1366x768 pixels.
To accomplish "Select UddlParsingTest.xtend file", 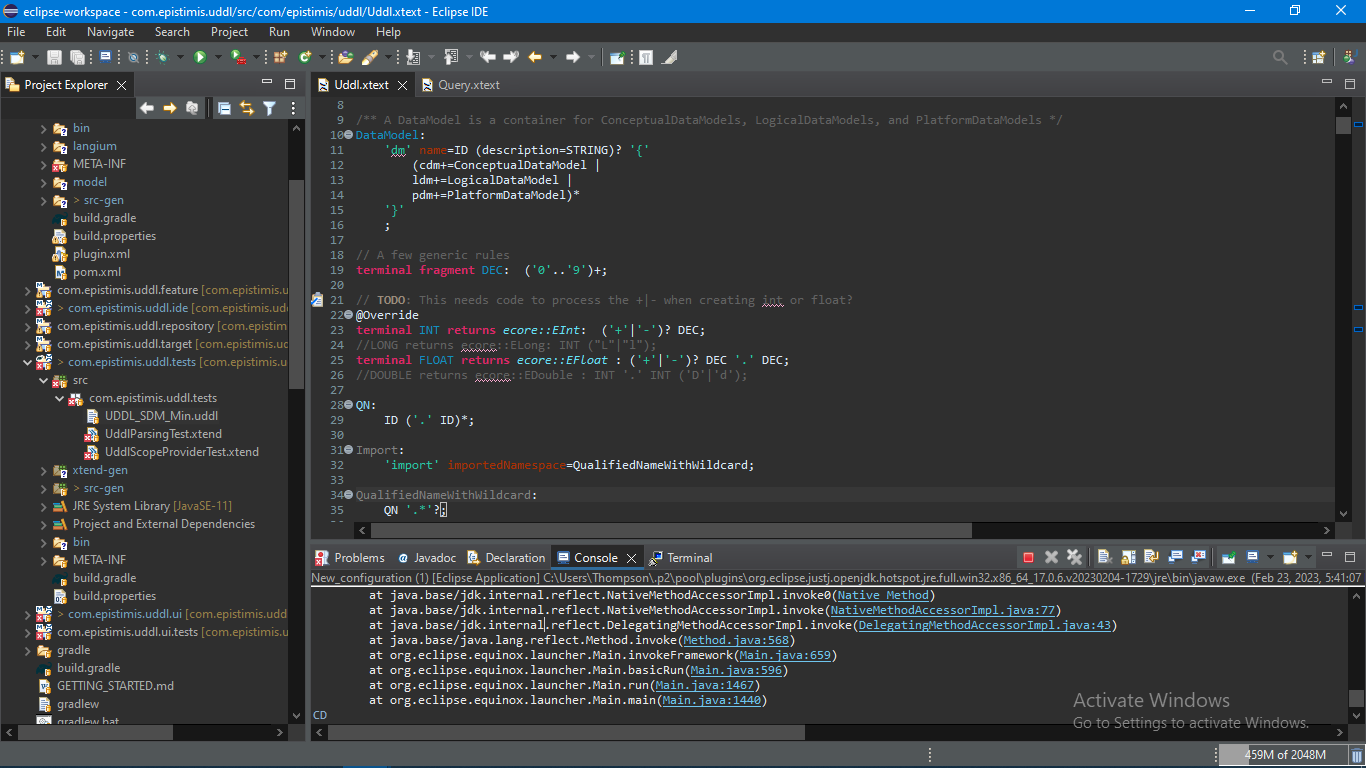I will 163,434.
